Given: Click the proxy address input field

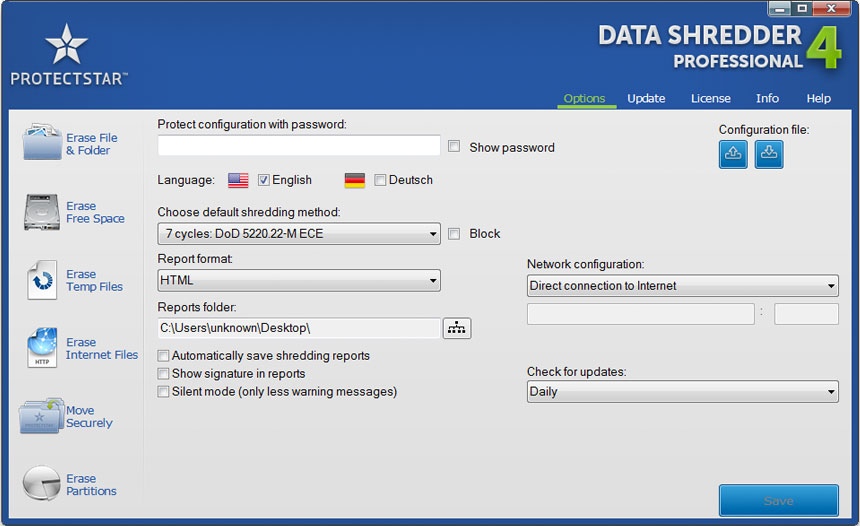Looking at the screenshot, I should 641,314.
